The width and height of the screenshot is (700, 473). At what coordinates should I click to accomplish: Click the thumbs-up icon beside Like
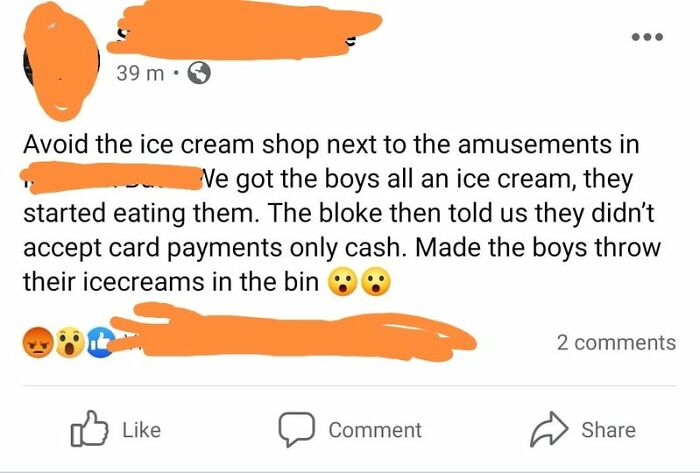tap(89, 429)
